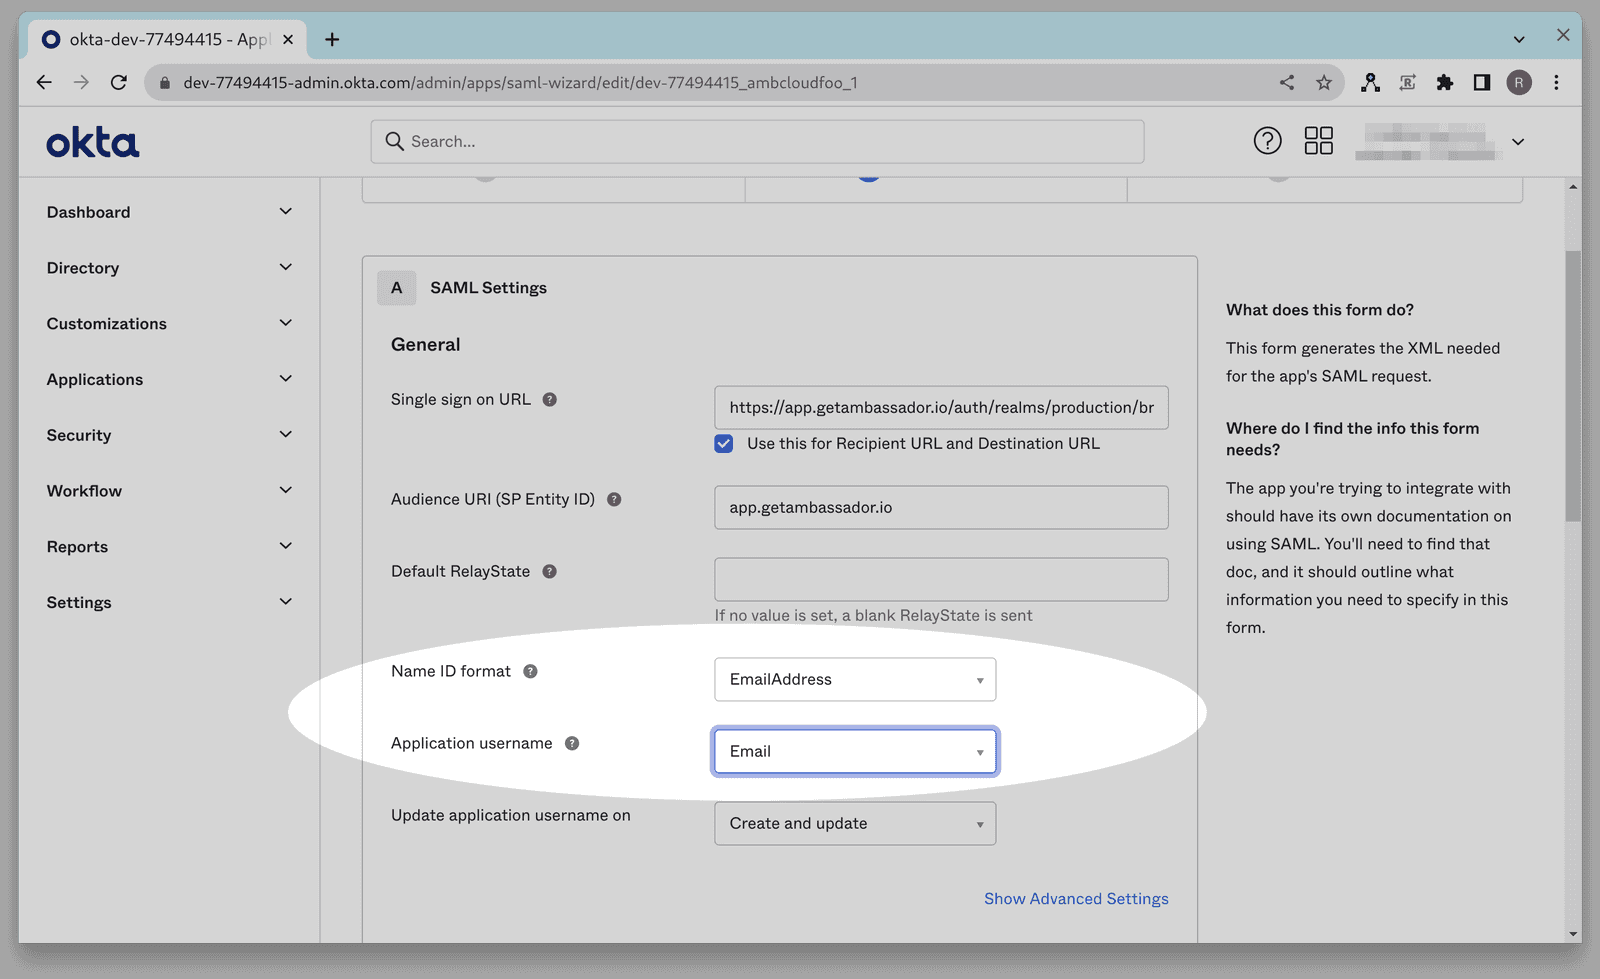Viewport: 1600px width, 979px height.
Task: Expand the Directory sidebar menu
Action: [169, 268]
